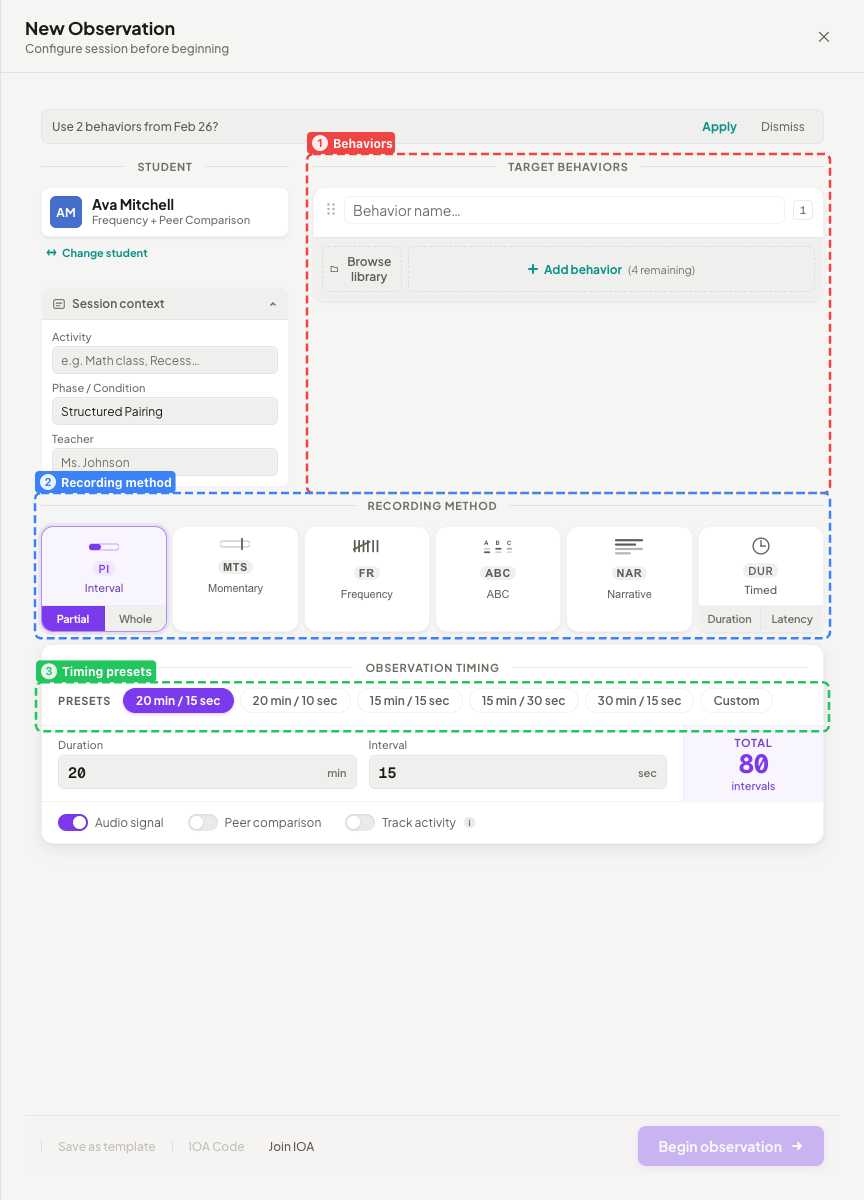Viewport: 864px width, 1200px height.
Task: Turn on Peer comparison
Action: coord(202,822)
